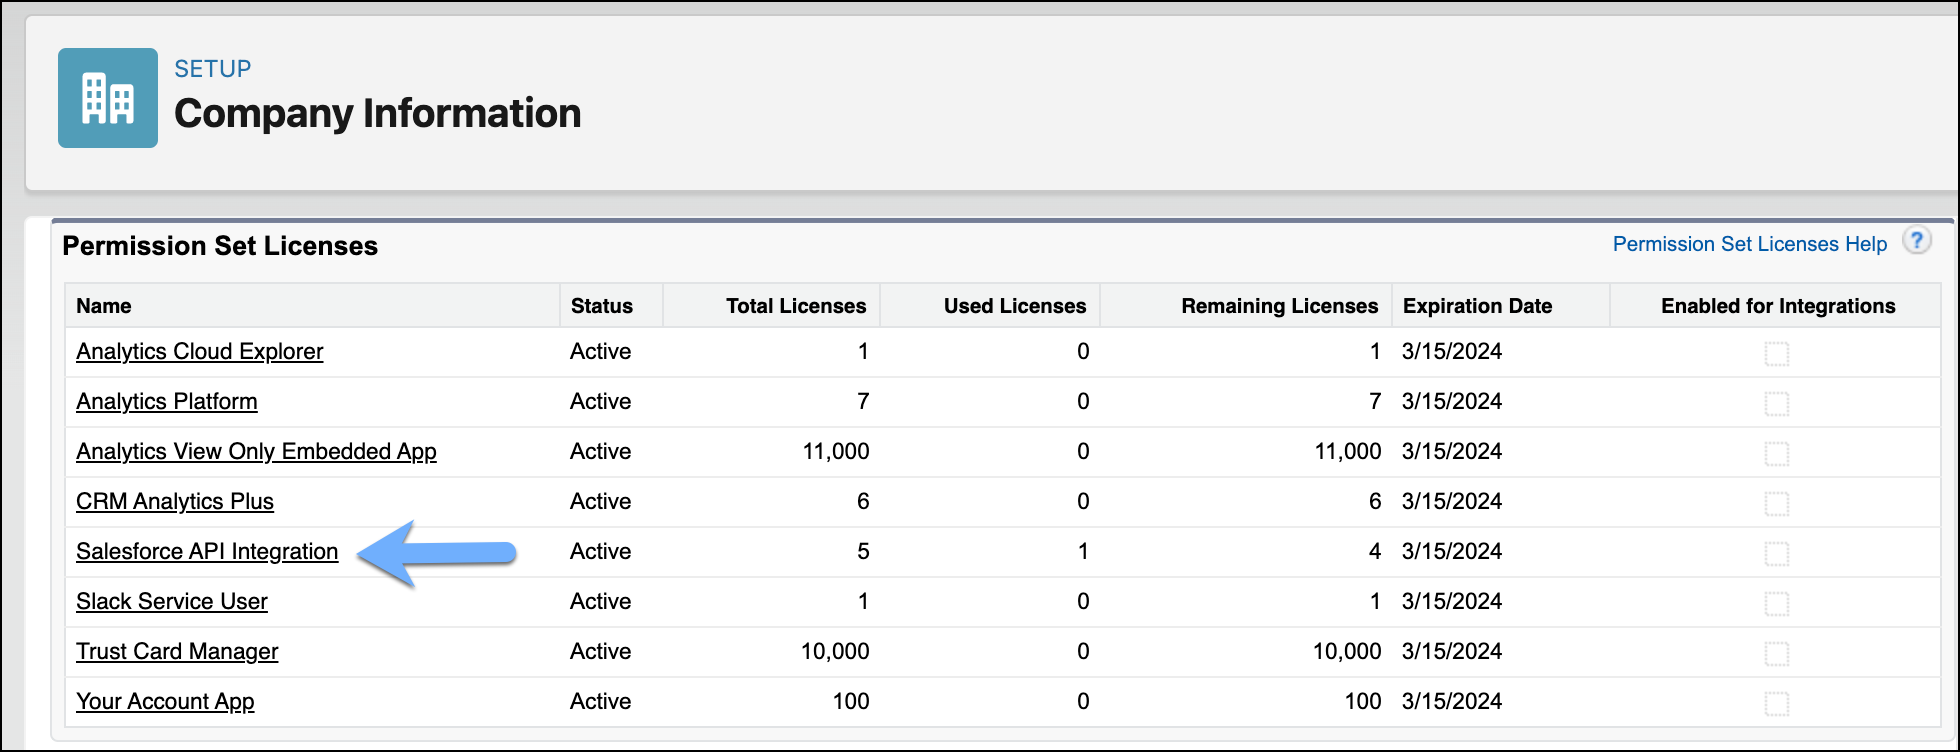Toggle integrations checkbox for Analytics Platform

[1777, 403]
